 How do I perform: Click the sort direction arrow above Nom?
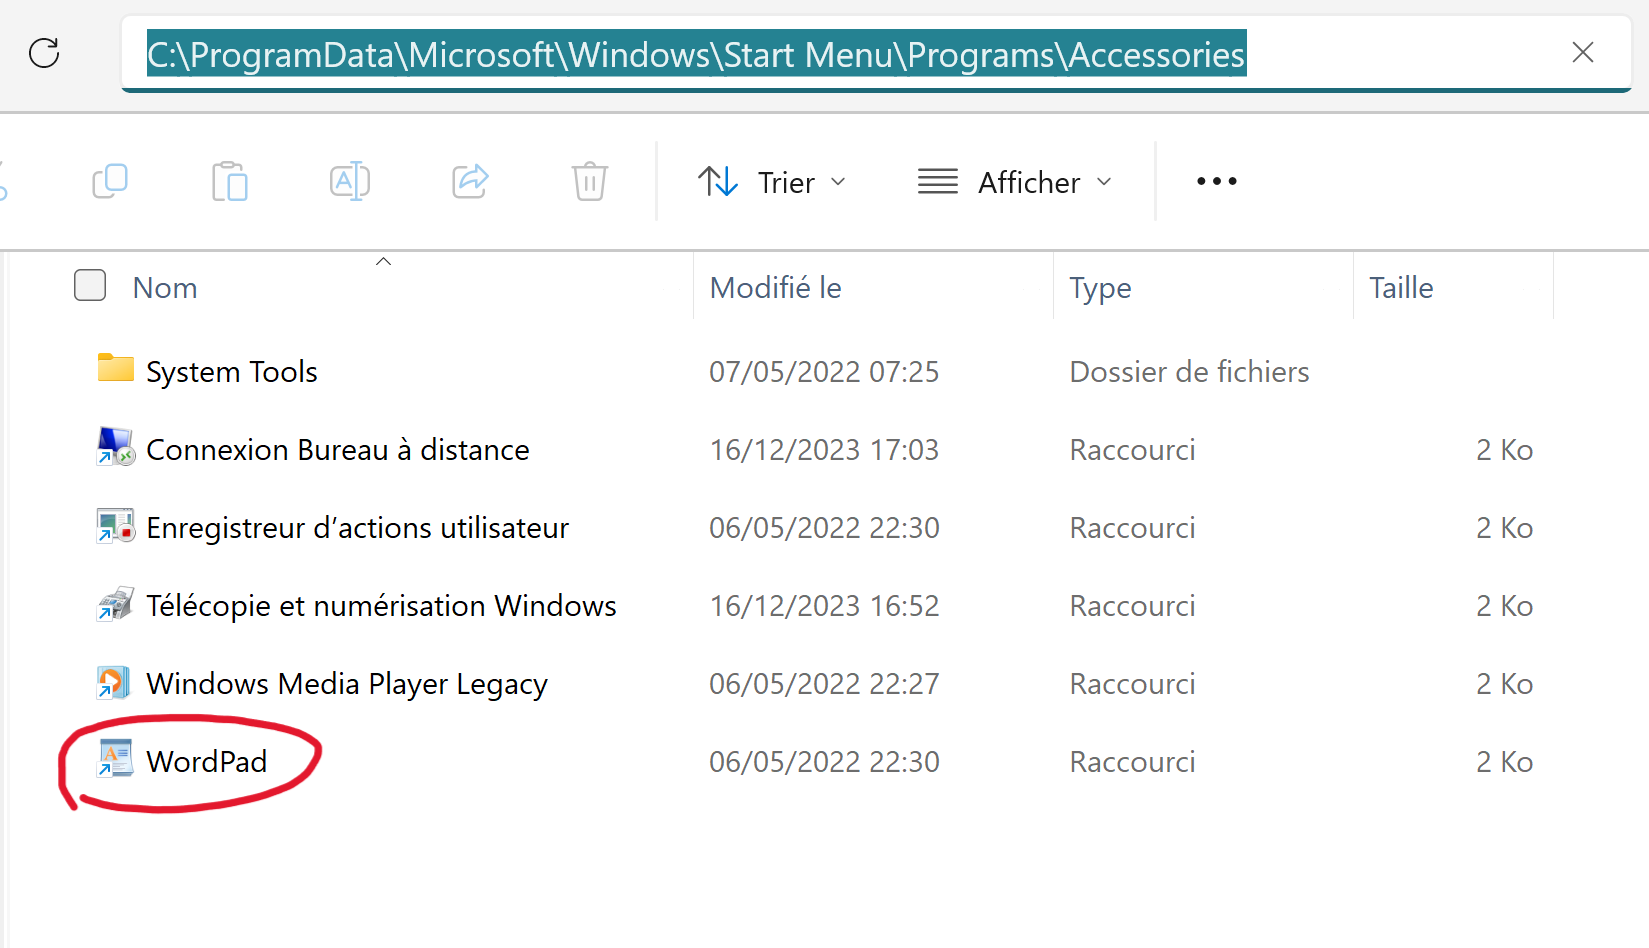click(x=383, y=261)
